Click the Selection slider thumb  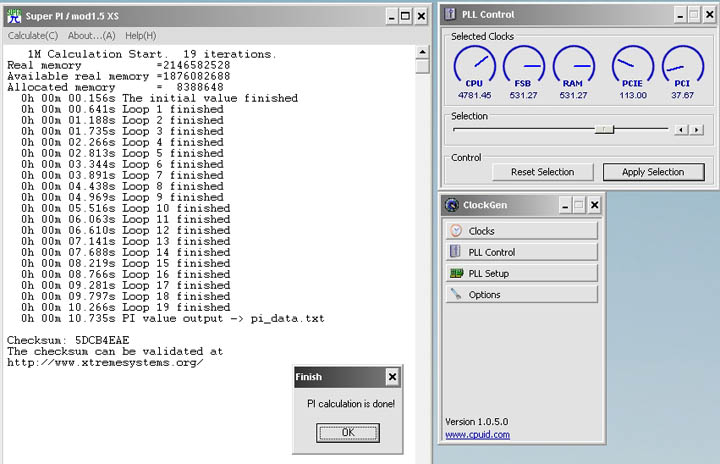pyautogui.click(x=604, y=130)
